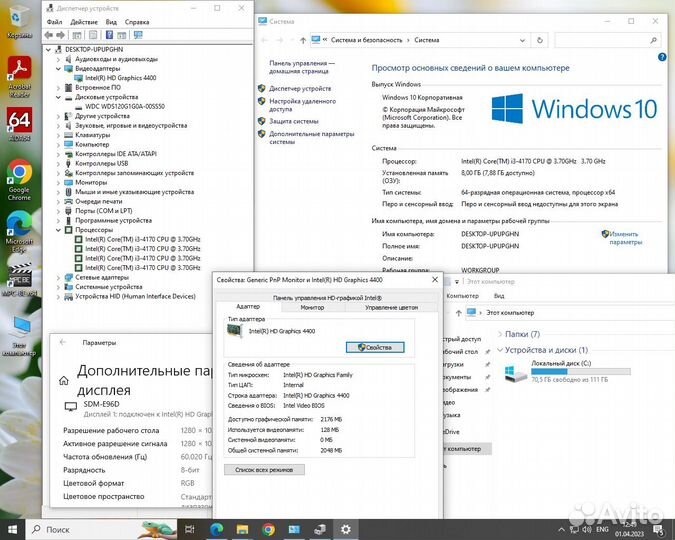675x540 pixels.
Task: Open Chrome from the taskbar
Action: click(x=268, y=529)
